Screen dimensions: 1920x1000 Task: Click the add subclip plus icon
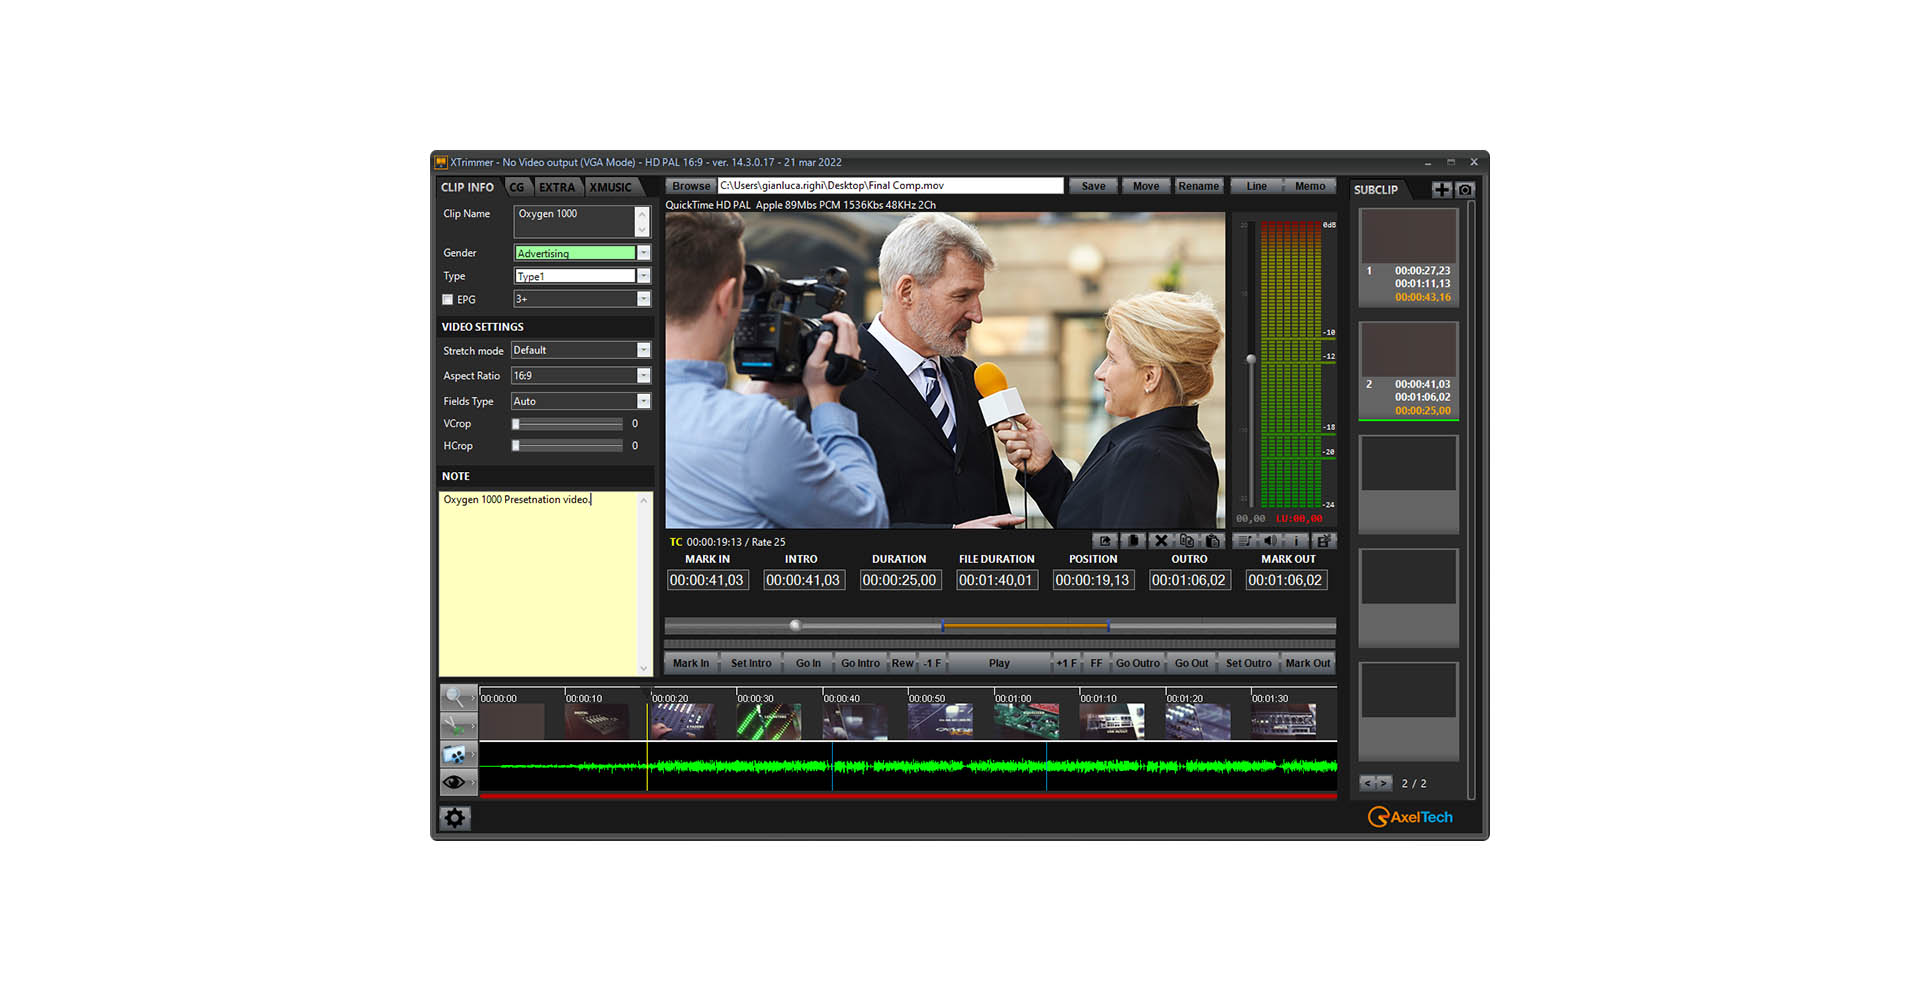coord(1441,190)
